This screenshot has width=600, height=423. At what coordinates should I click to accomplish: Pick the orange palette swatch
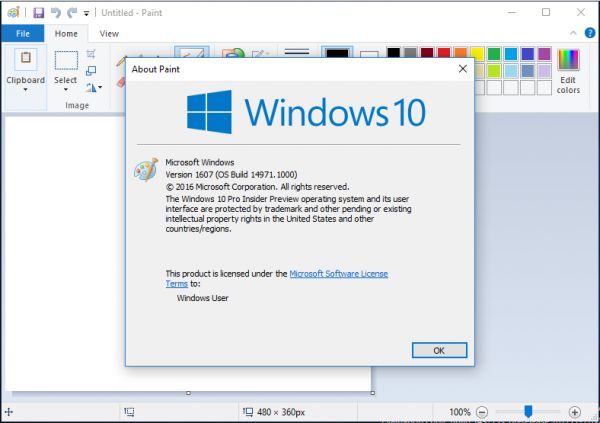[x=461, y=54]
